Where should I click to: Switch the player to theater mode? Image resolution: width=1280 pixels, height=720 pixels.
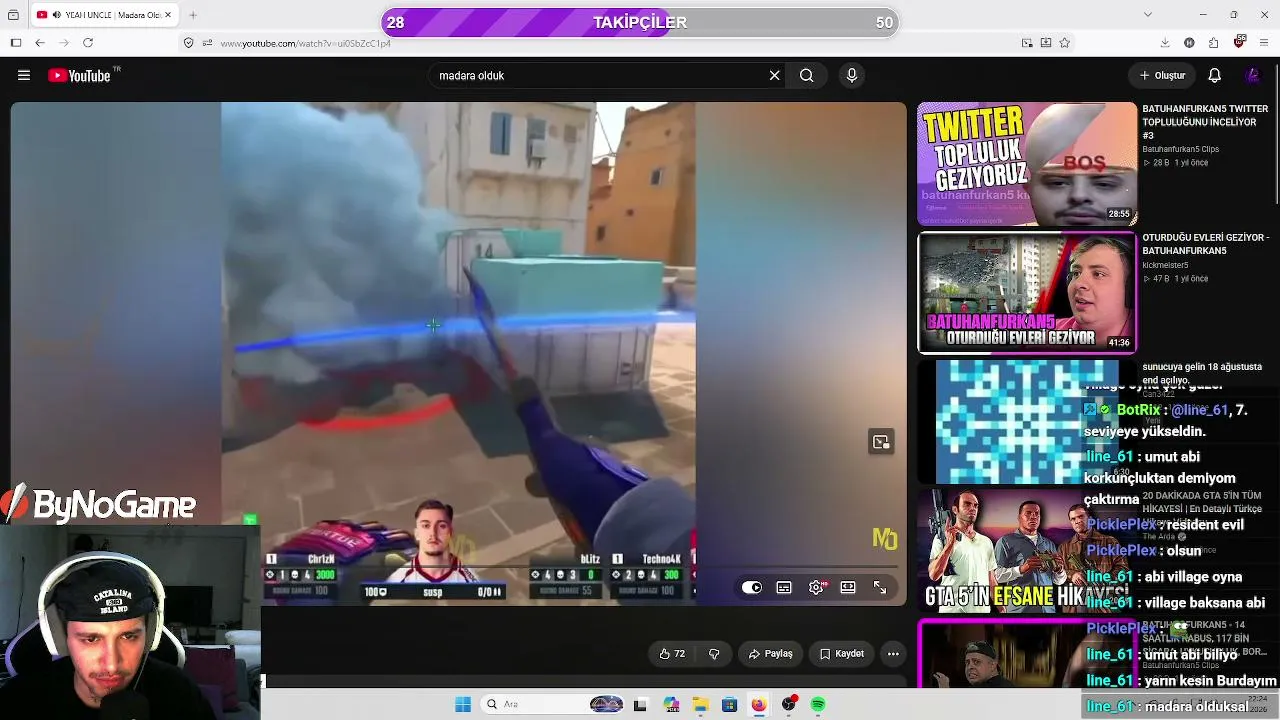click(x=848, y=588)
